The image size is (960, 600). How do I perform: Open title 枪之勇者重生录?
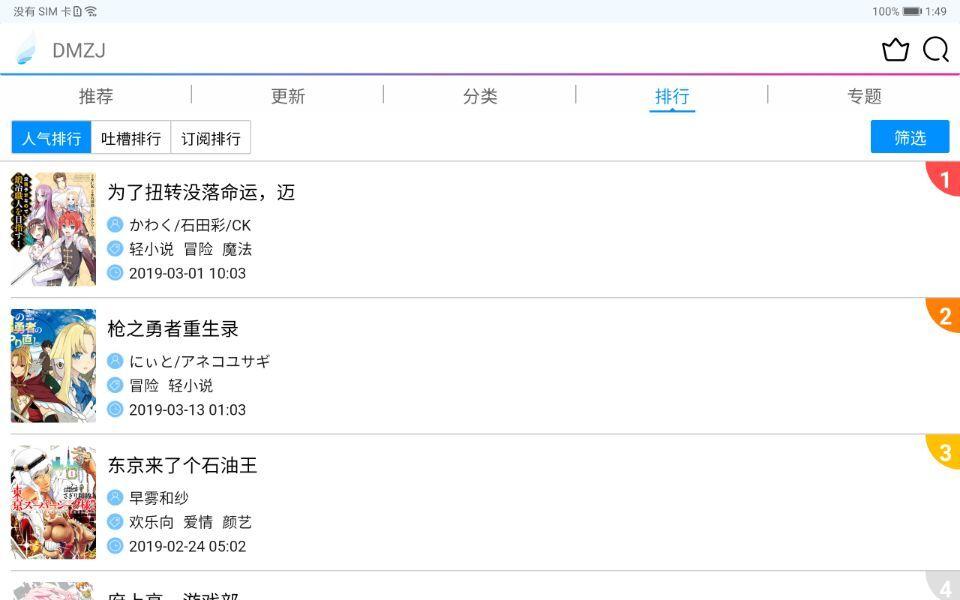point(173,329)
